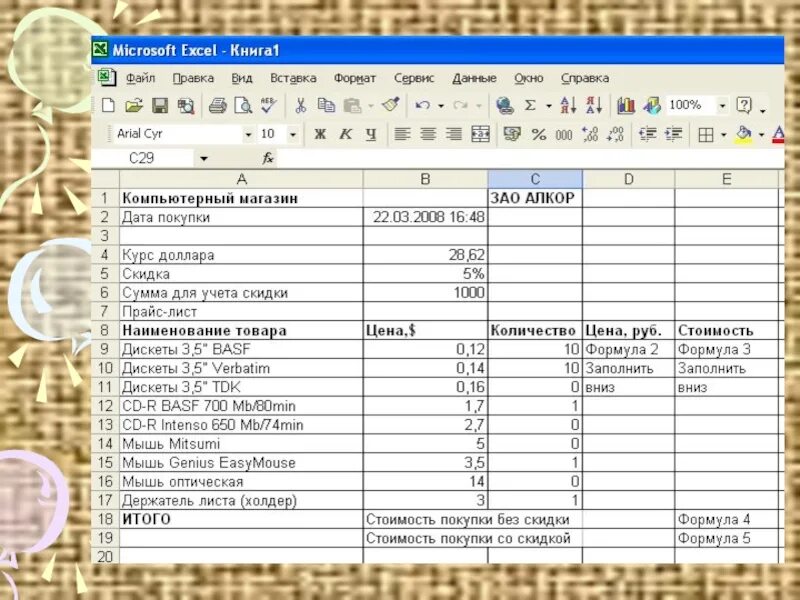Merge and center cells
Image resolution: width=800 pixels, height=600 pixels.
pyautogui.click(x=480, y=134)
